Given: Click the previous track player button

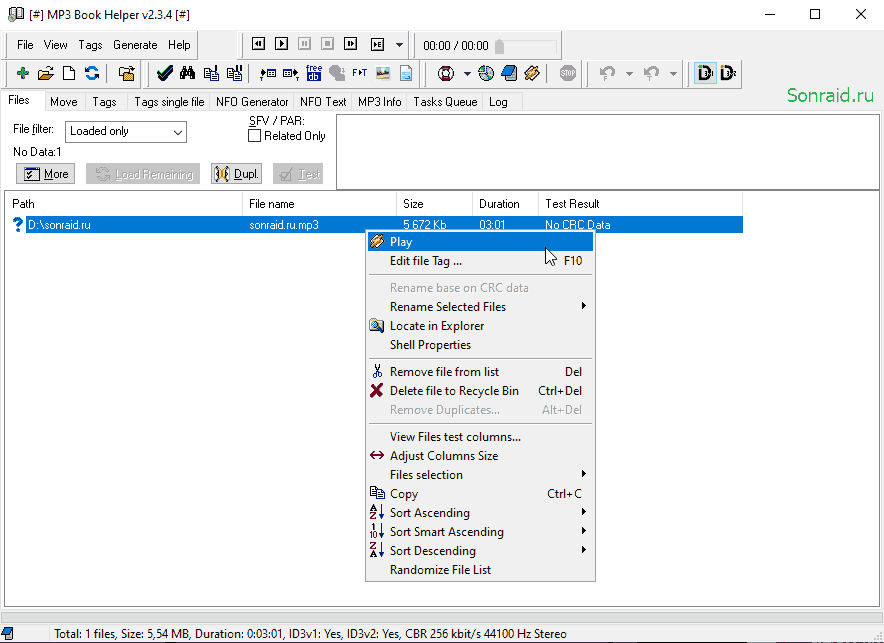Looking at the screenshot, I should point(258,44).
